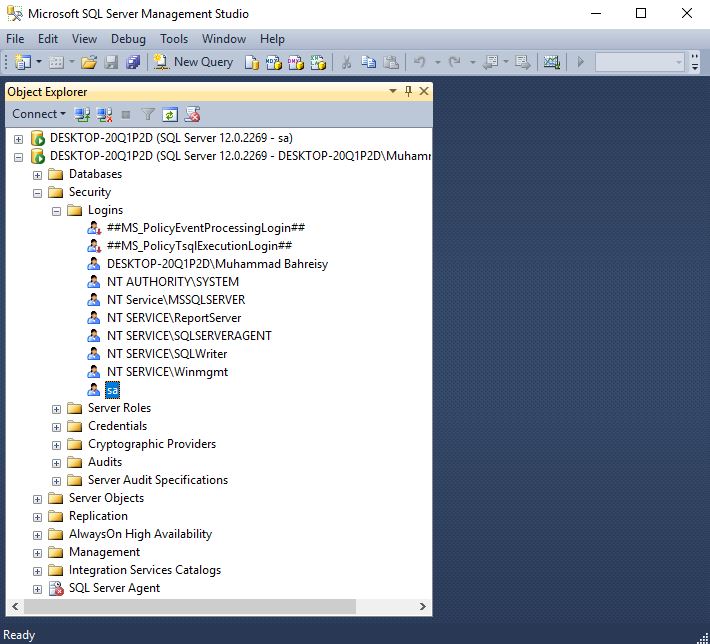Select the SQL Server Agent node
The image size is (710, 644).
click(114, 588)
